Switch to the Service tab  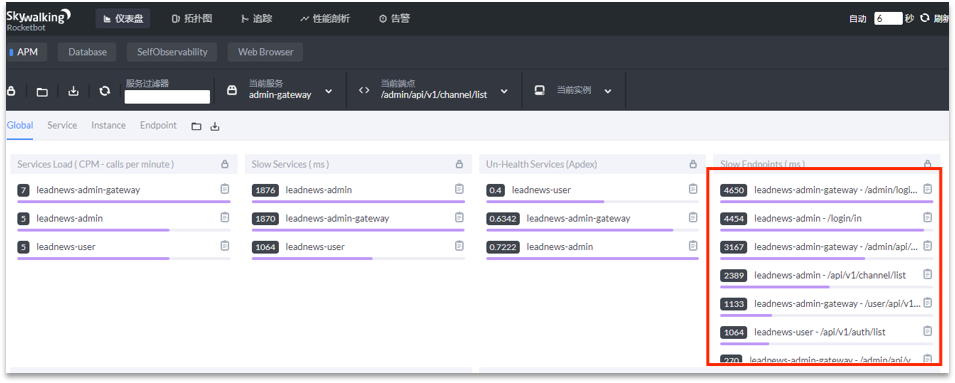coord(62,125)
